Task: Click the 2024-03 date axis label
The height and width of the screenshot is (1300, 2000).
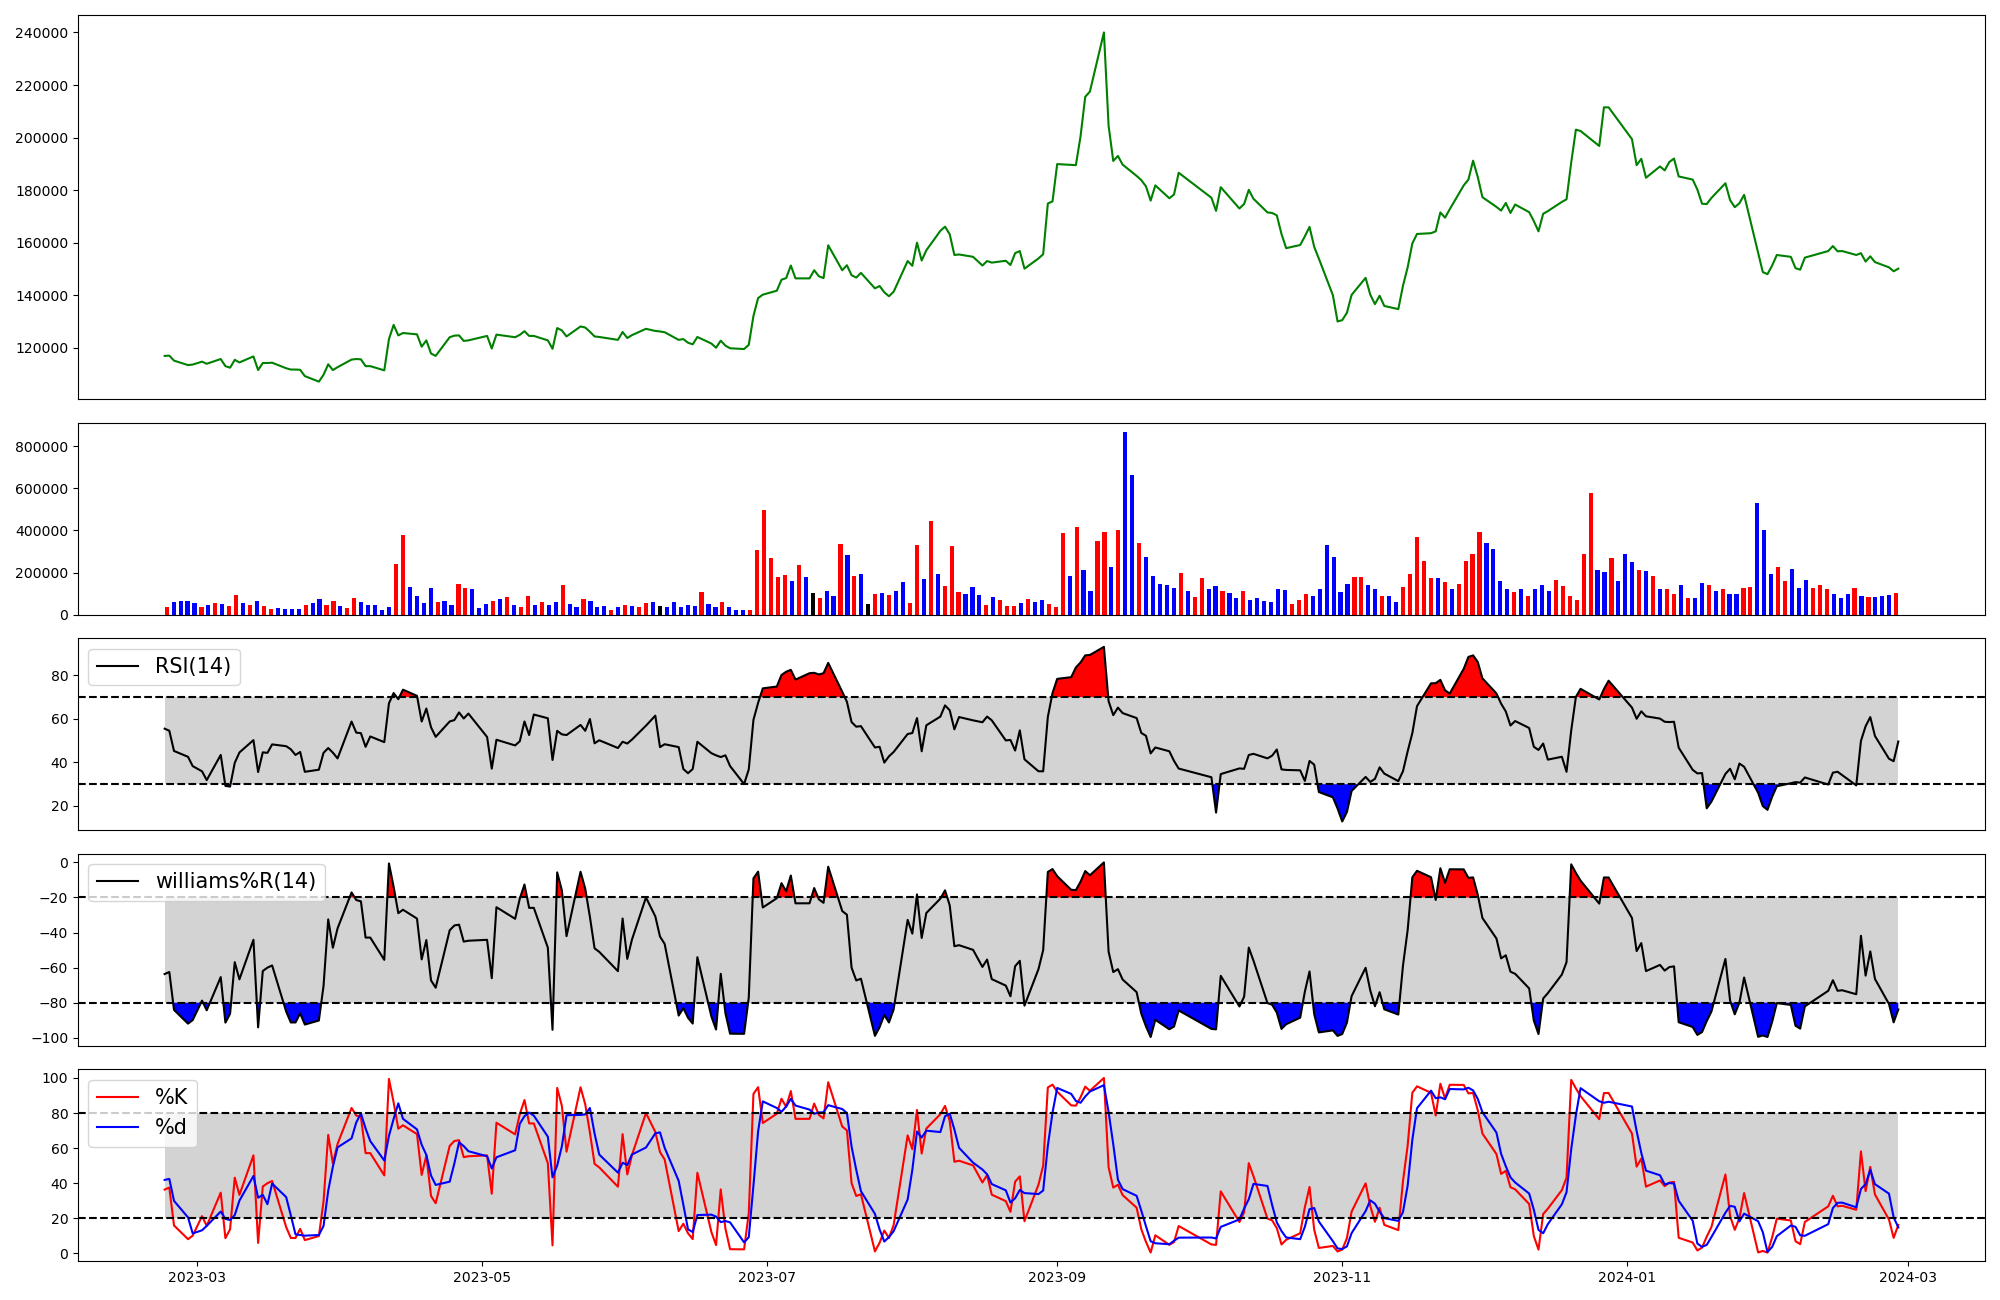Action: coord(1908,1277)
